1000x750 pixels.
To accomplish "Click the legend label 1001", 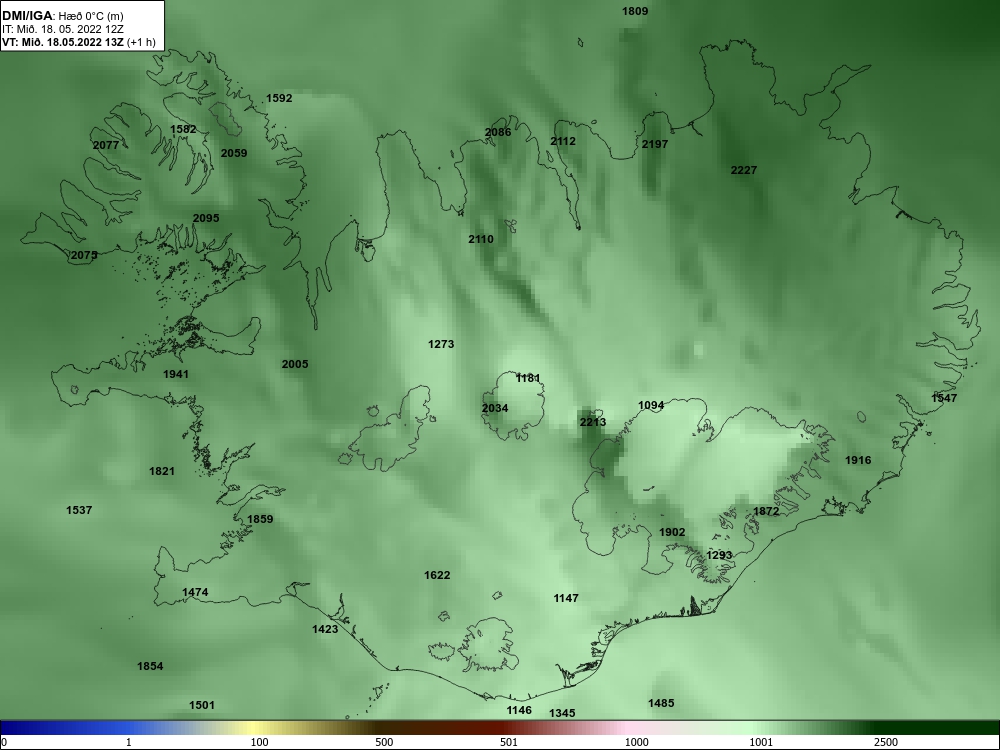I will point(761,742).
